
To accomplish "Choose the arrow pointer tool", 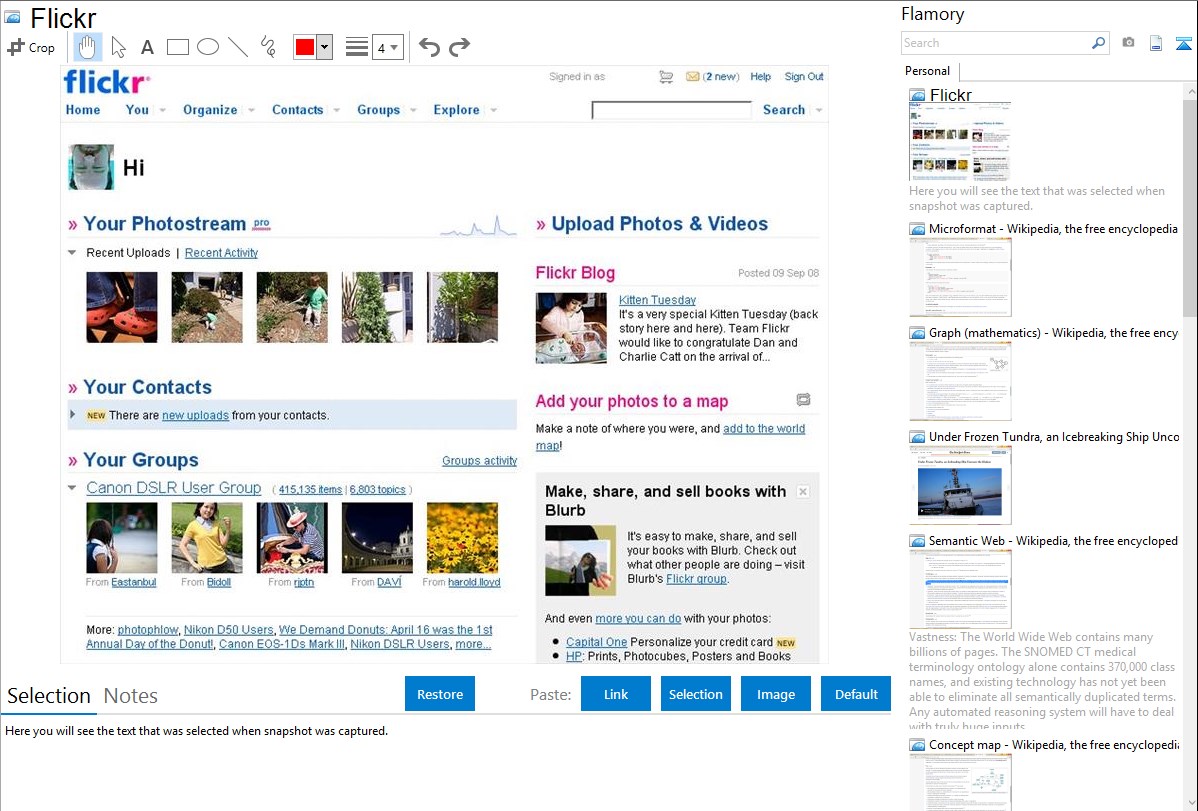I will 118,47.
